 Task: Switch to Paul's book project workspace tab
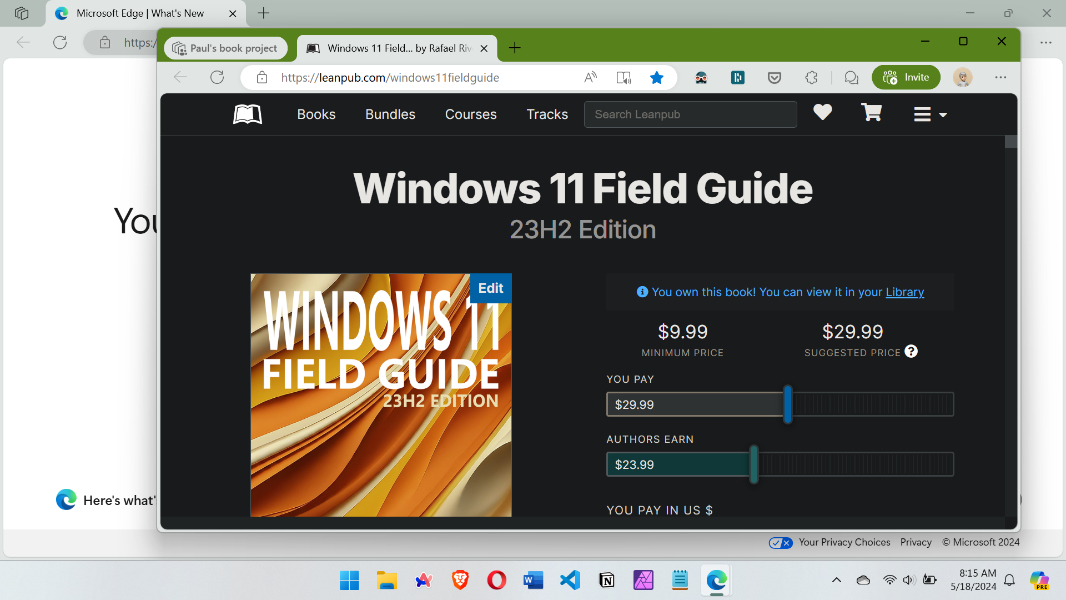click(225, 48)
